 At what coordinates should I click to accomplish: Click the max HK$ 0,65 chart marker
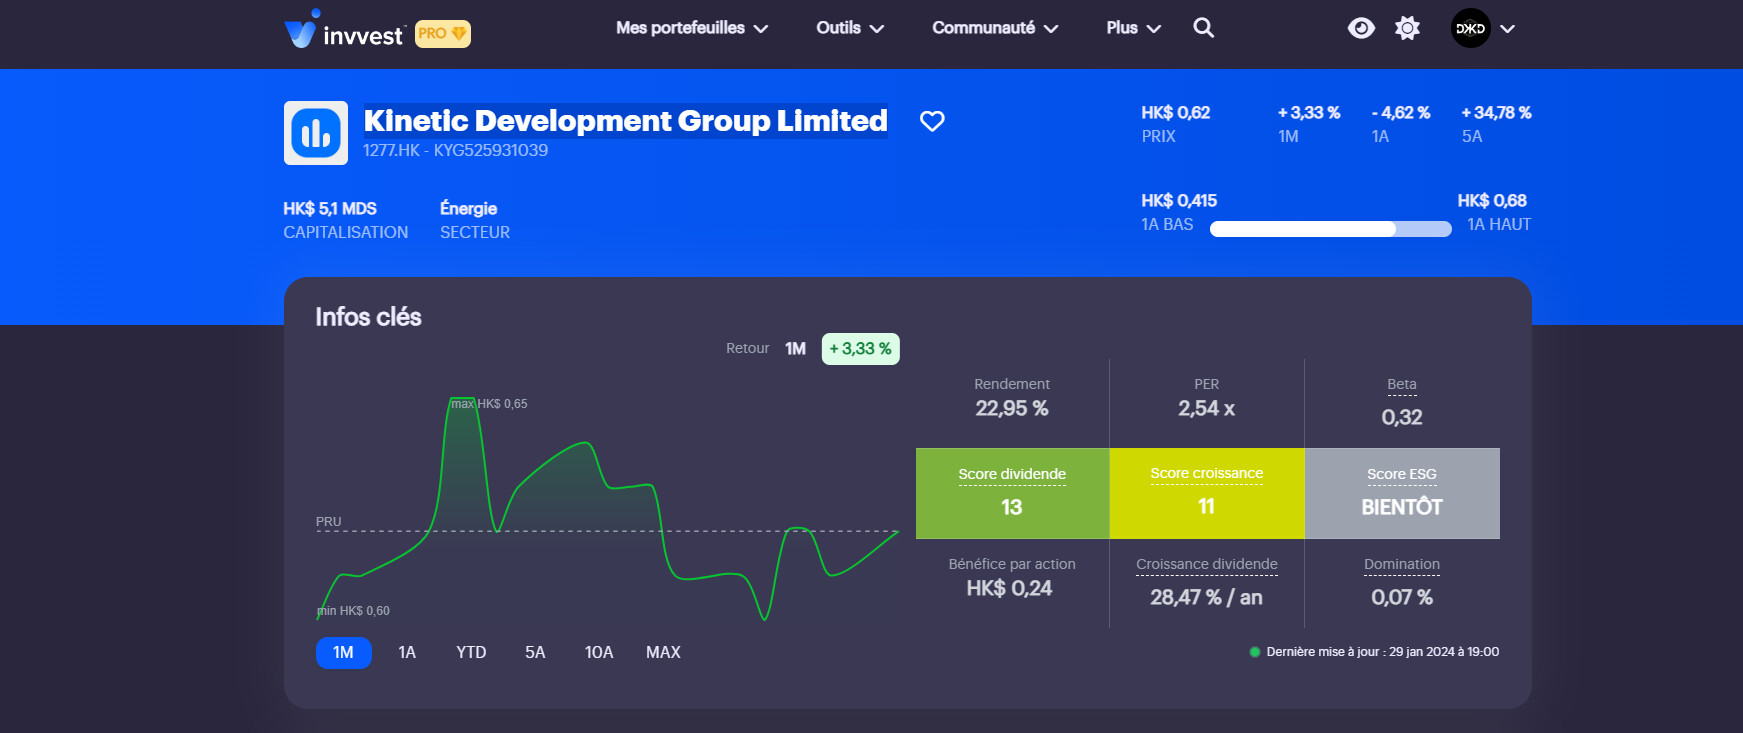(489, 404)
